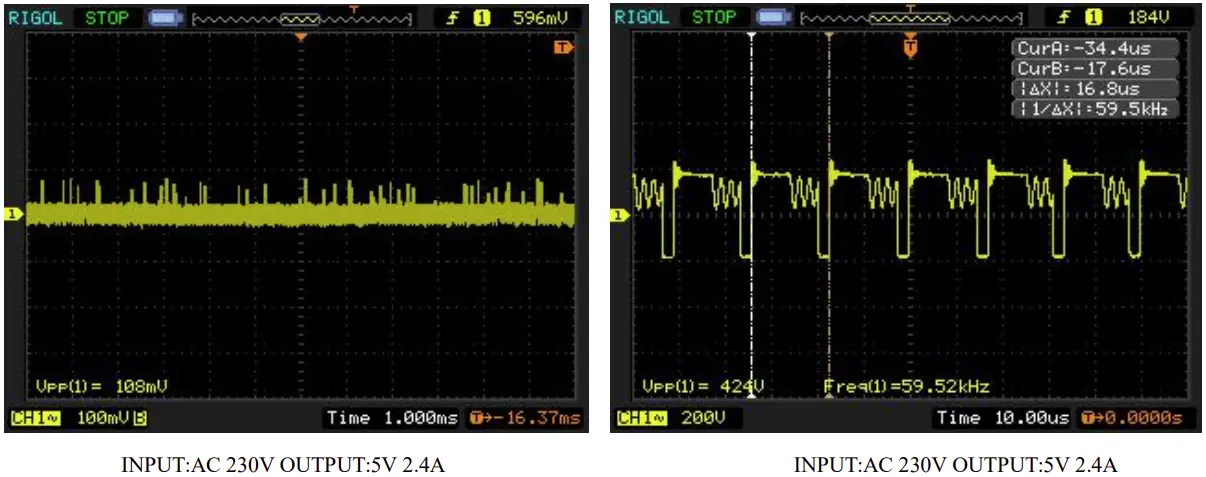Select the trigger channel 1 badge near 596mV
The height and width of the screenshot is (477, 1206).
[481, 18]
